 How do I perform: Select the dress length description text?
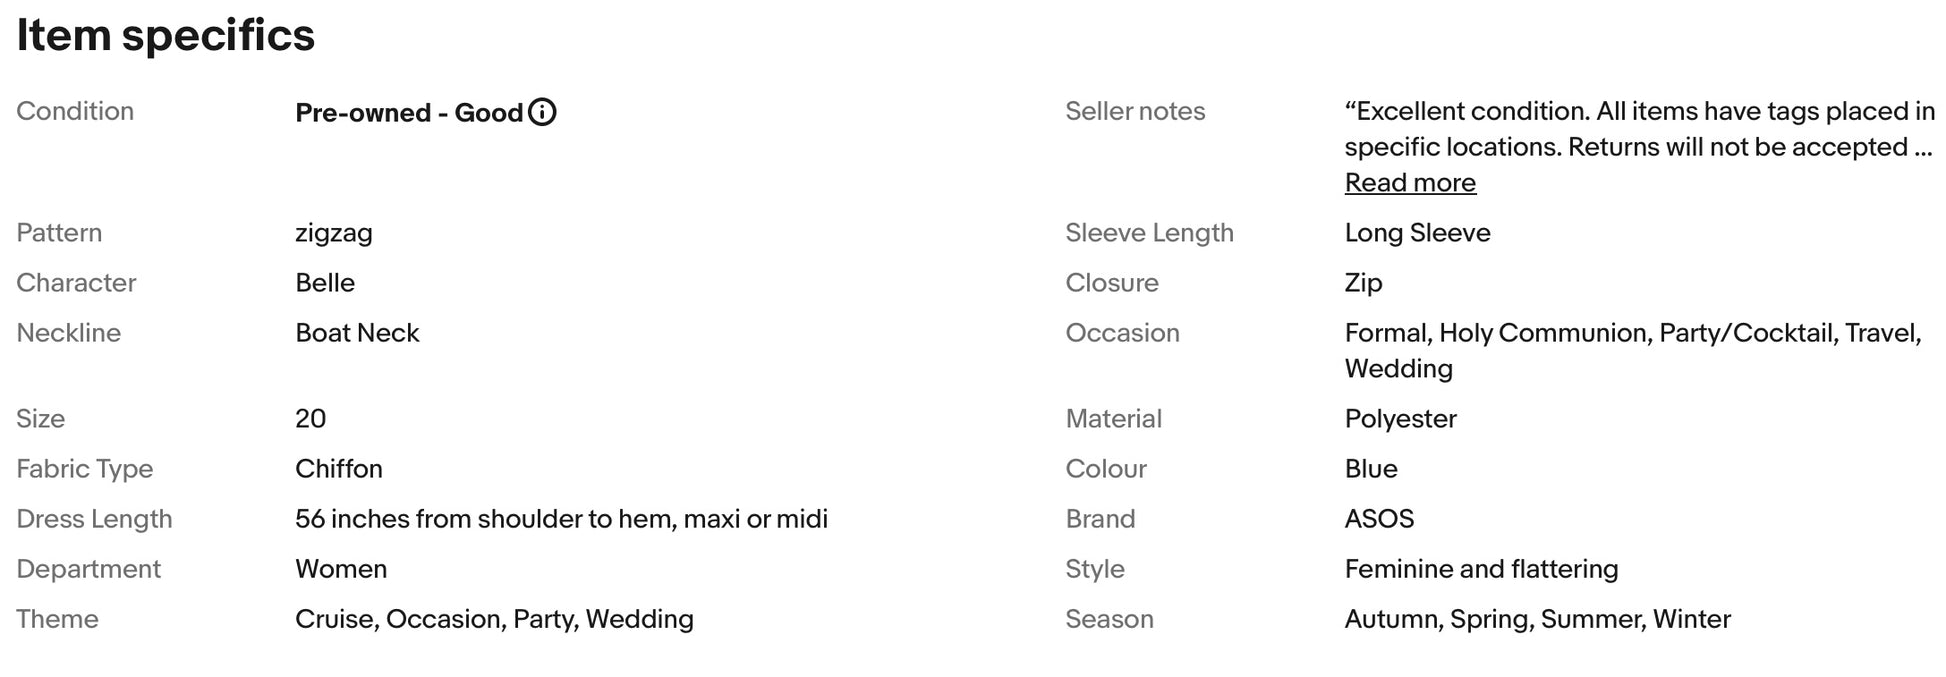pos(561,519)
